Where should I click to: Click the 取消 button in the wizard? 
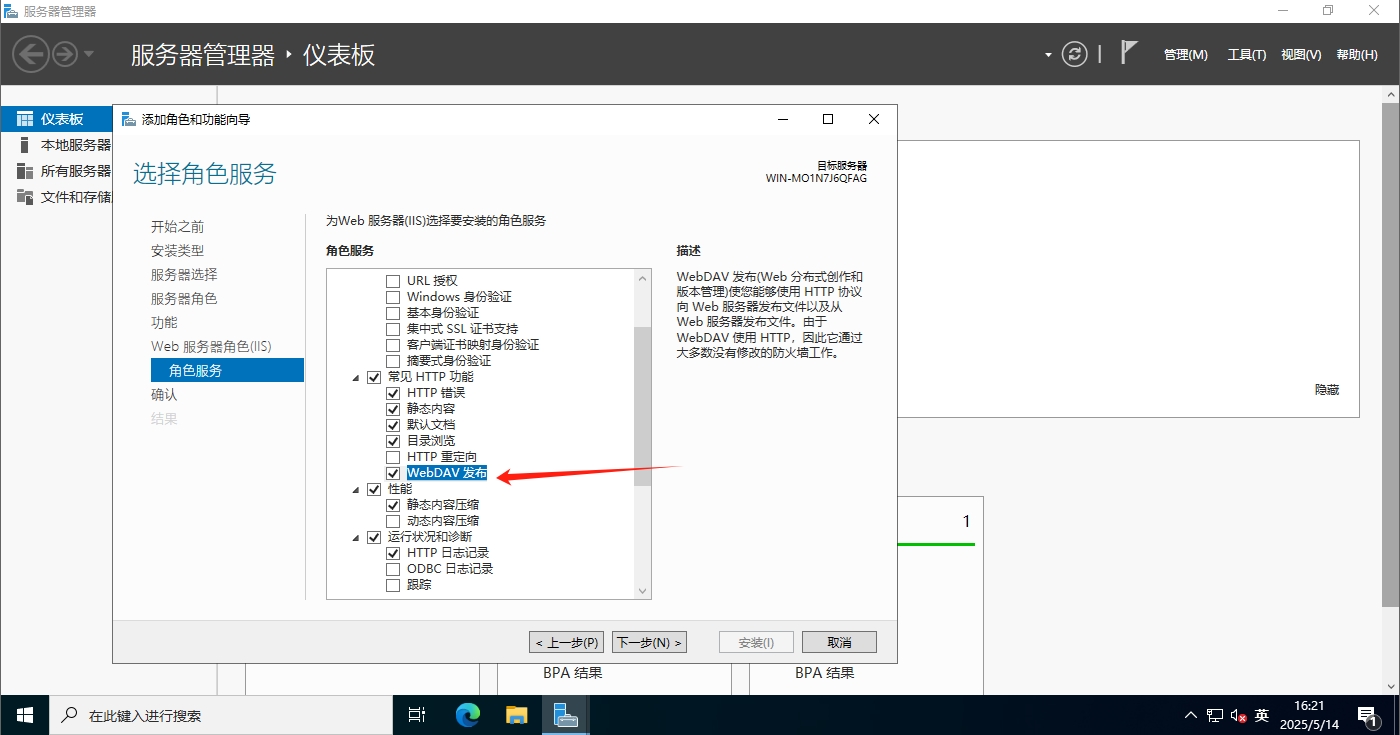click(840, 642)
